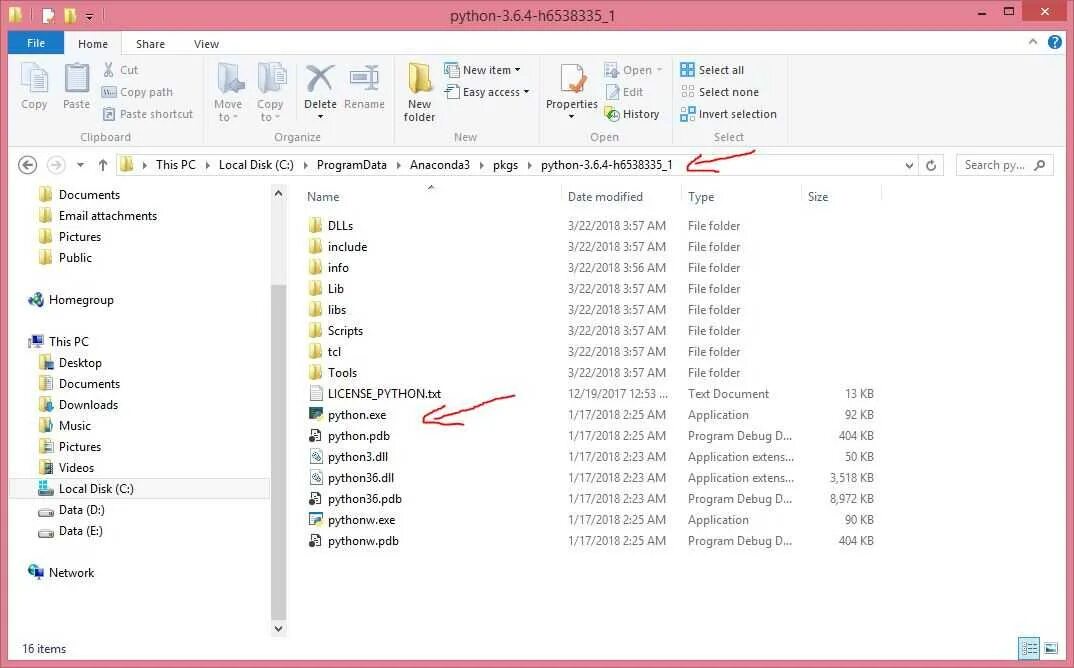Select the Tools folder
The width and height of the screenshot is (1074, 668).
[342, 373]
